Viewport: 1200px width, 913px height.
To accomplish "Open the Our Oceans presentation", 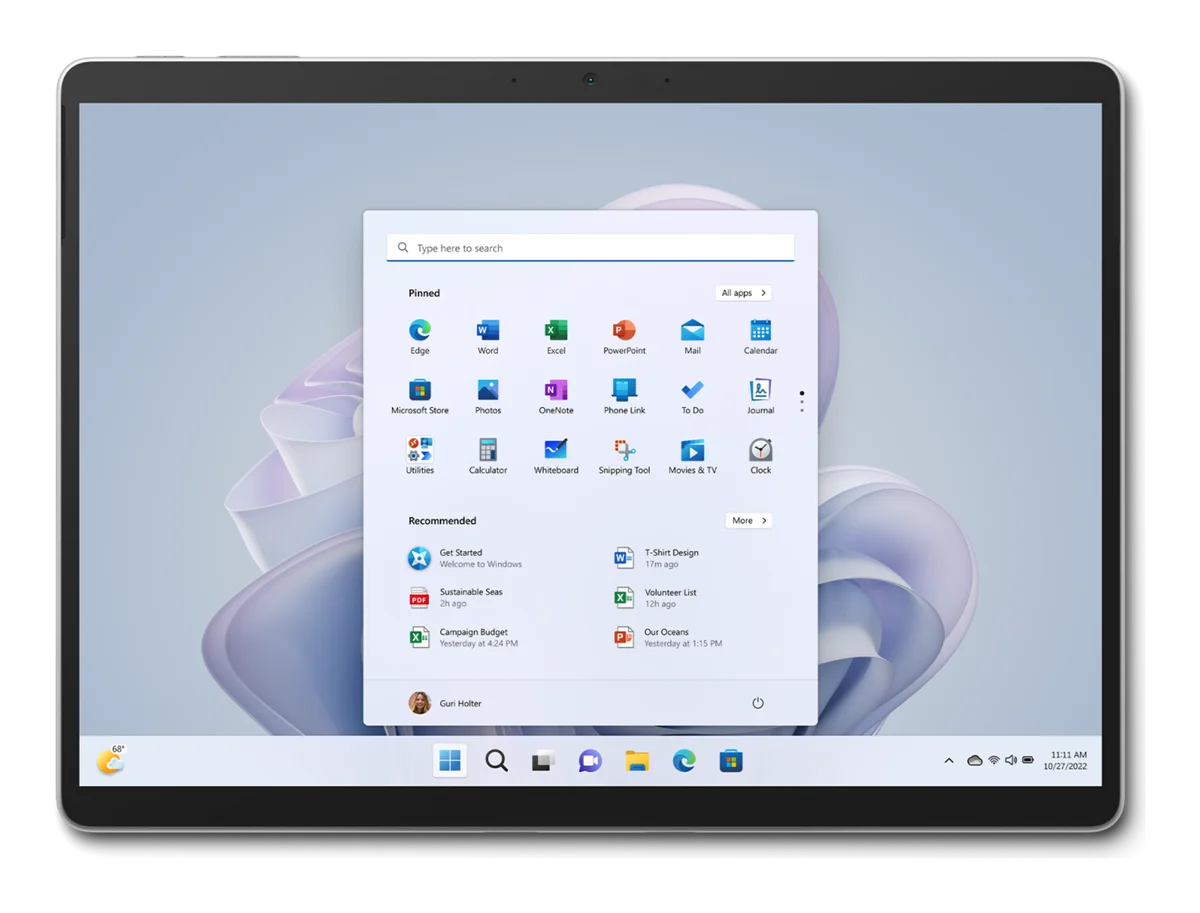I will (668, 638).
